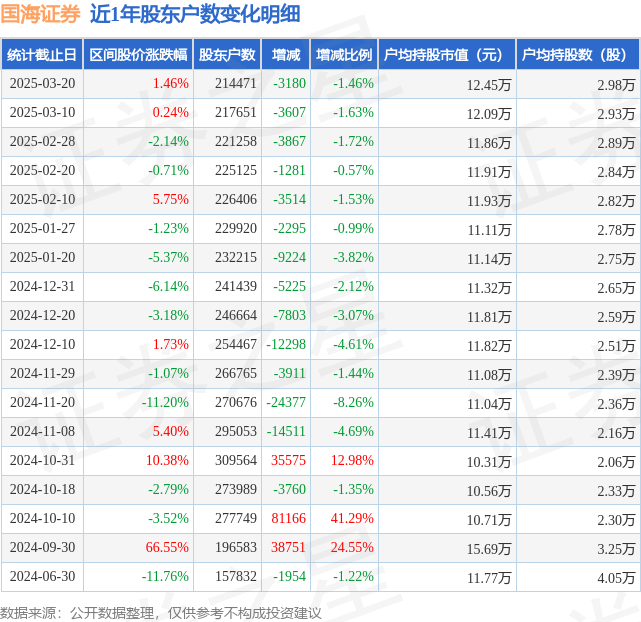The image size is (641, 622).
Task: Click shareholder count 254467
Action: click(x=236, y=345)
